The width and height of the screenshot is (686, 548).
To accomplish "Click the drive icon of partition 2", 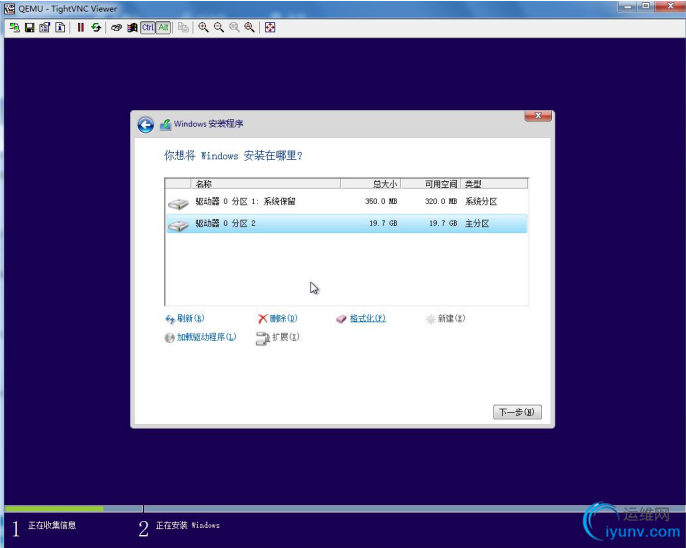I will pyautogui.click(x=178, y=226).
